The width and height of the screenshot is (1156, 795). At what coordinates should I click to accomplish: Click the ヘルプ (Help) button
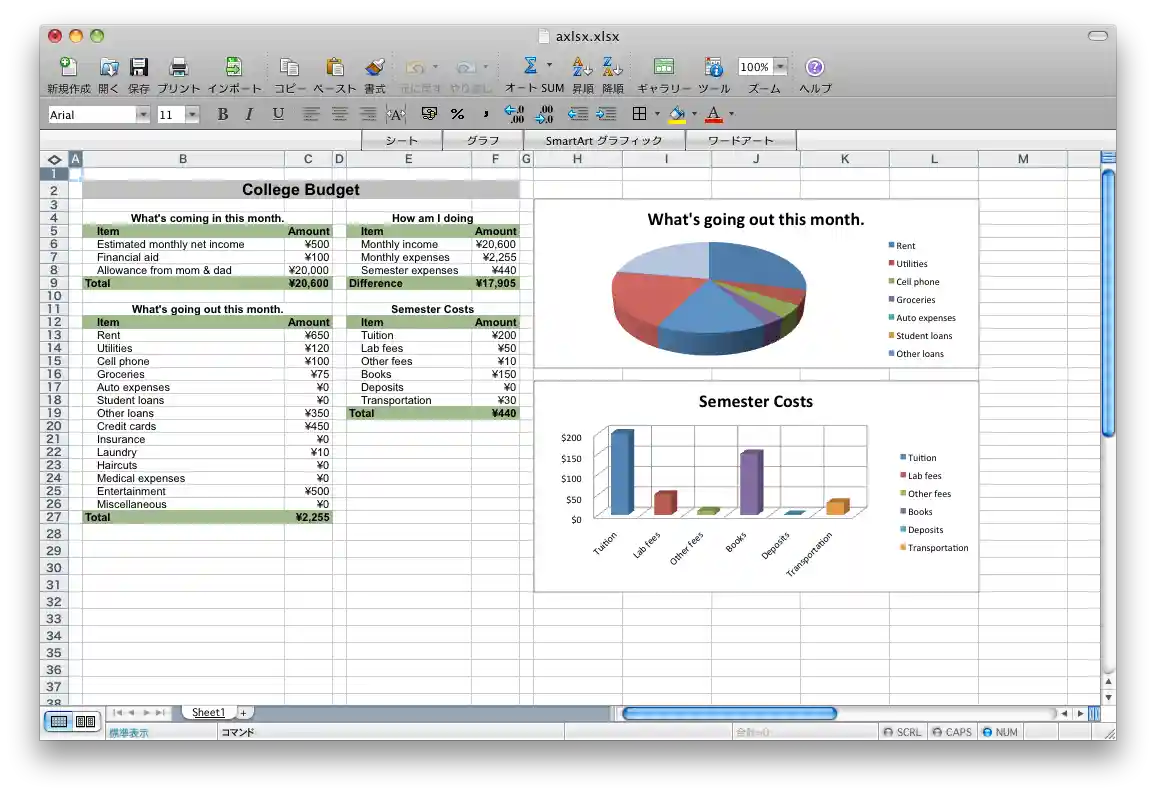pyautogui.click(x=813, y=67)
